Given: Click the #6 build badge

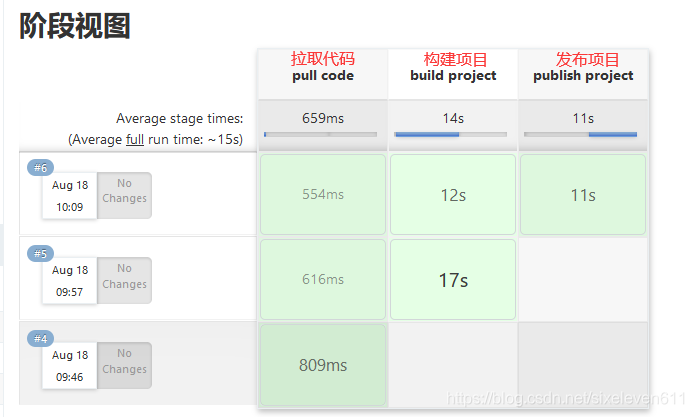Looking at the screenshot, I should 41,168.
